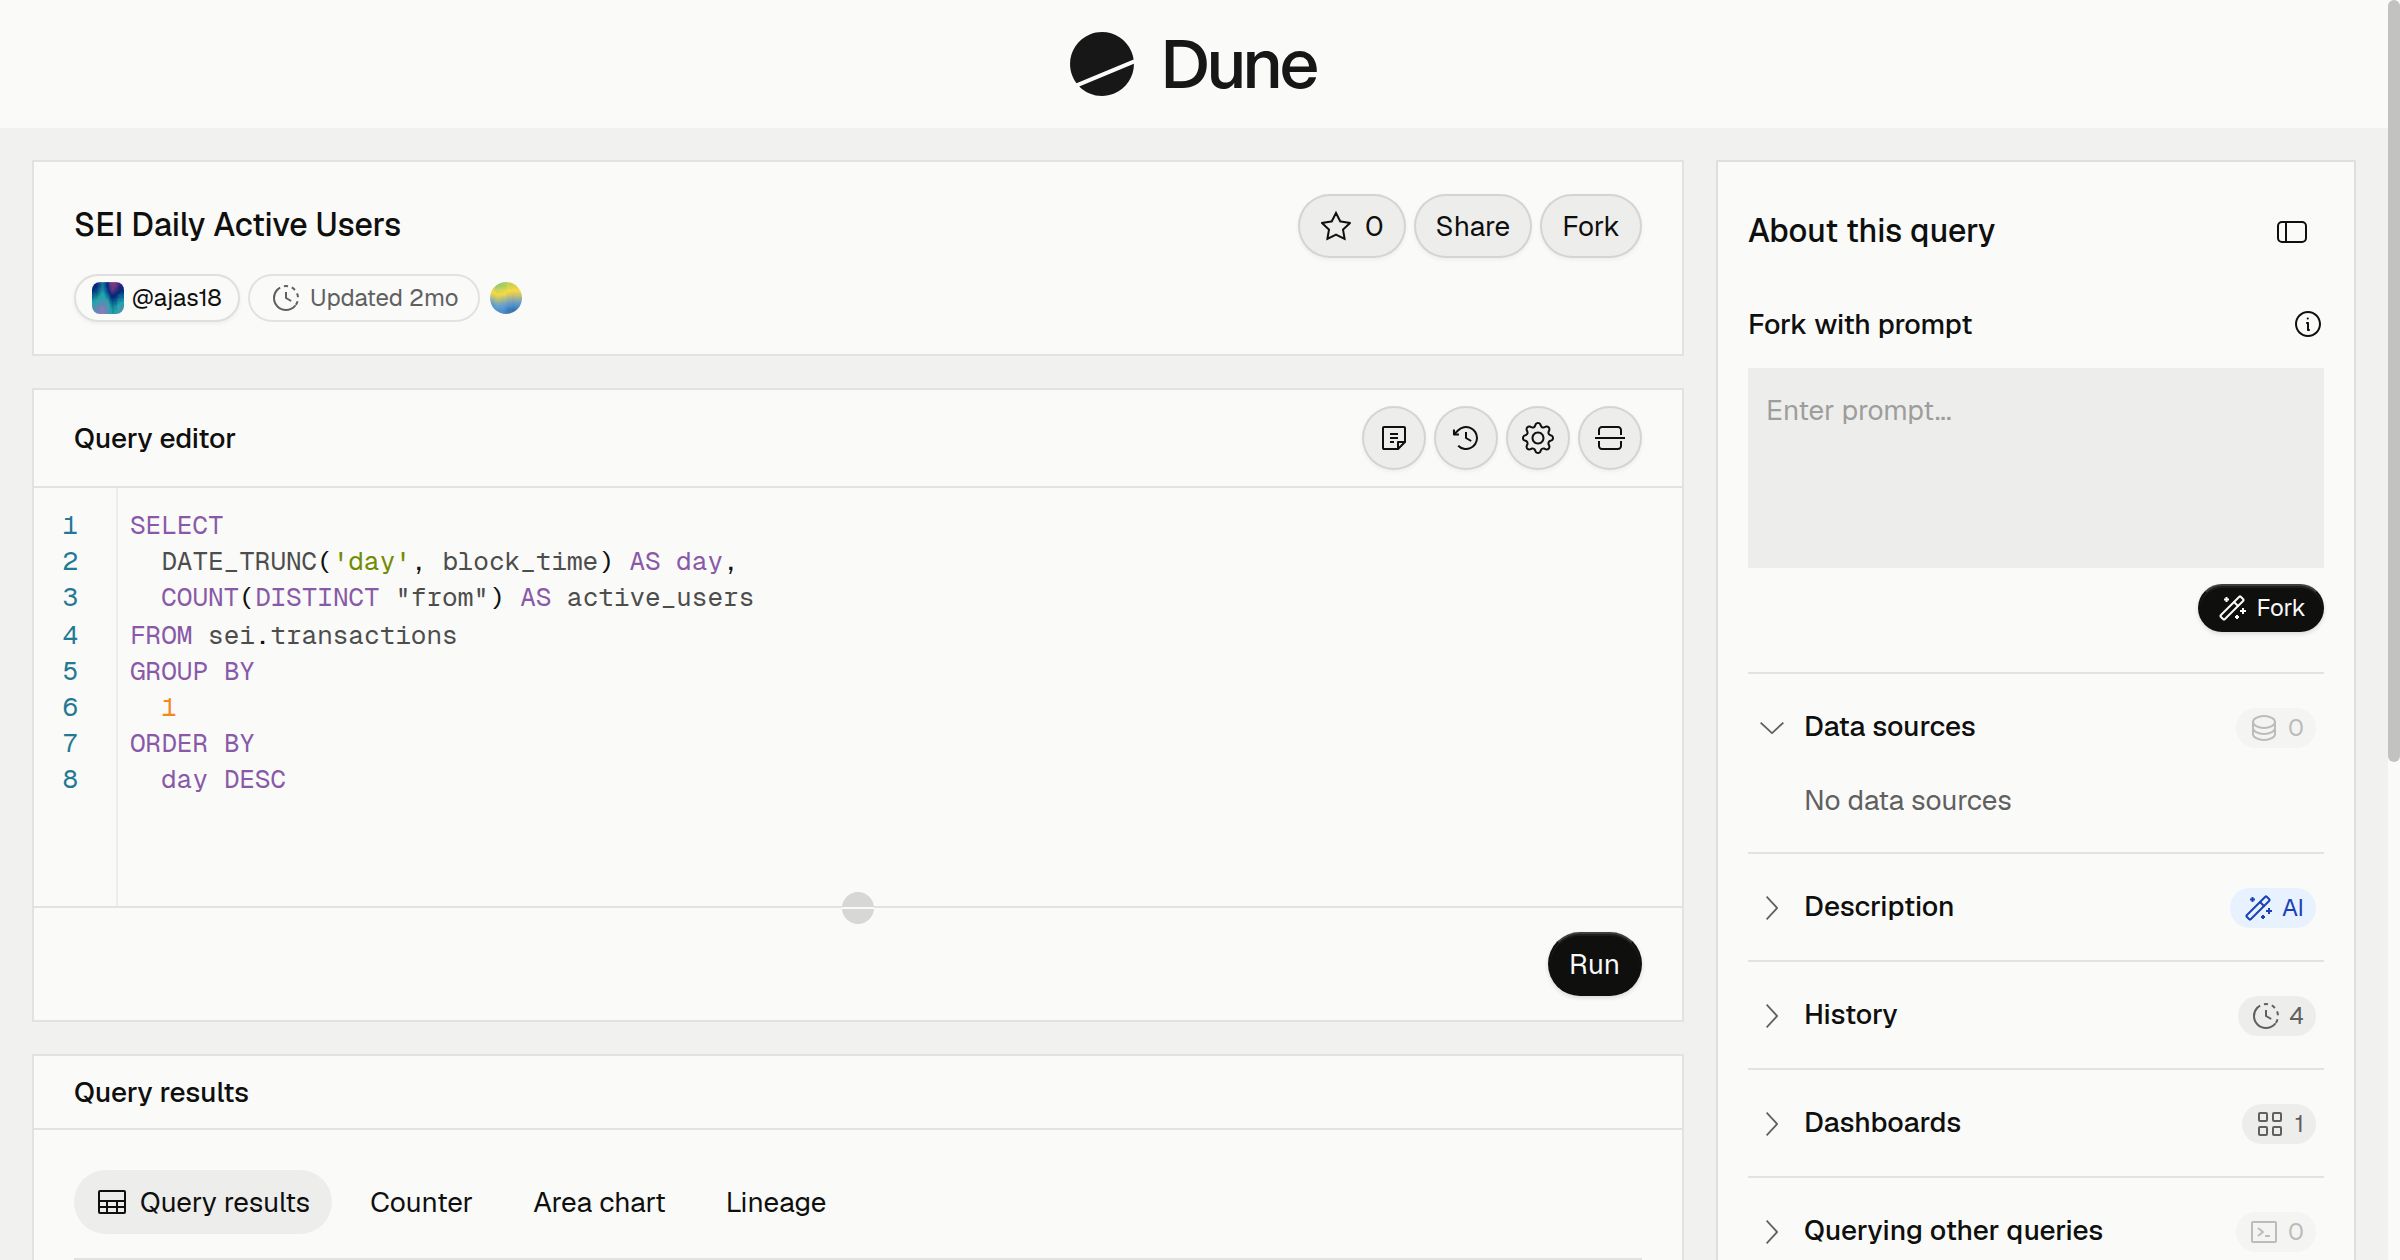Switch to the Counter tab
Image resolution: width=2400 pixels, height=1260 pixels.
click(421, 1202)
